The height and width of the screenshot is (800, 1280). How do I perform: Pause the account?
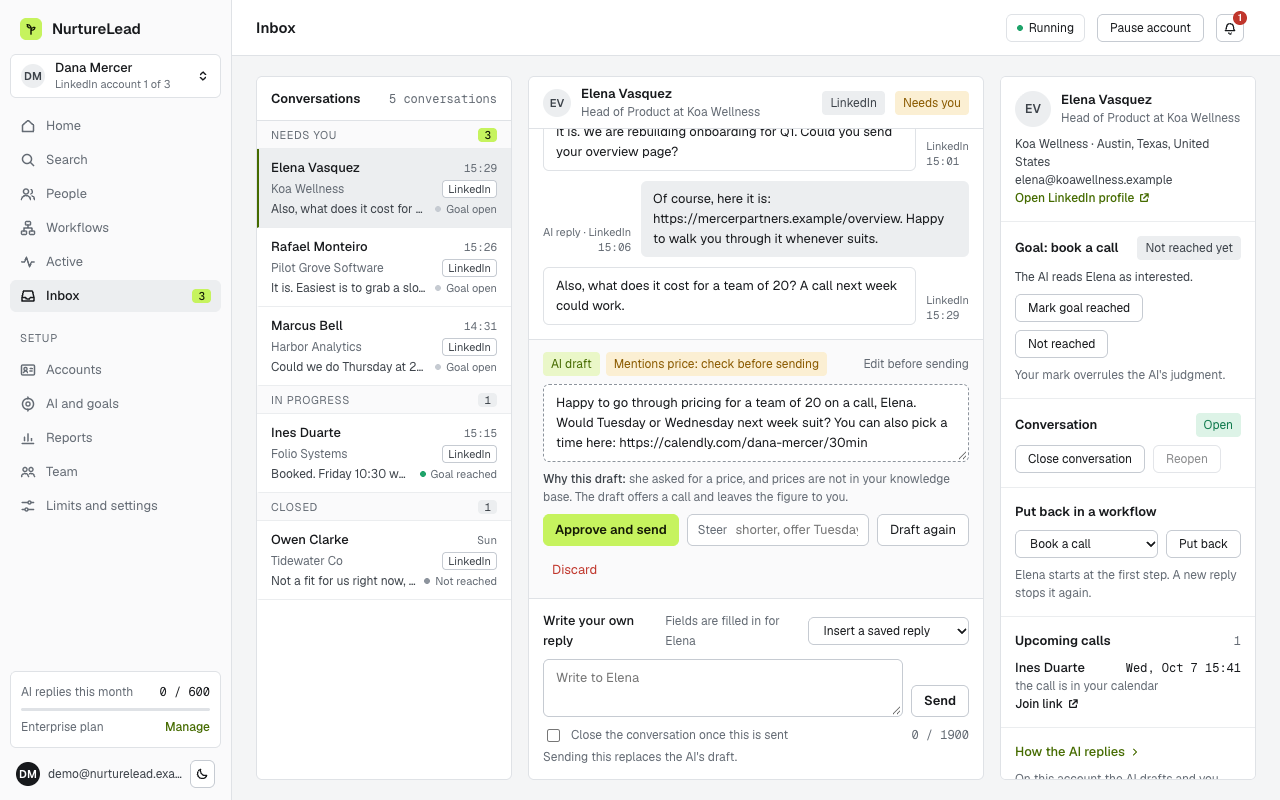click(1150, 28)
